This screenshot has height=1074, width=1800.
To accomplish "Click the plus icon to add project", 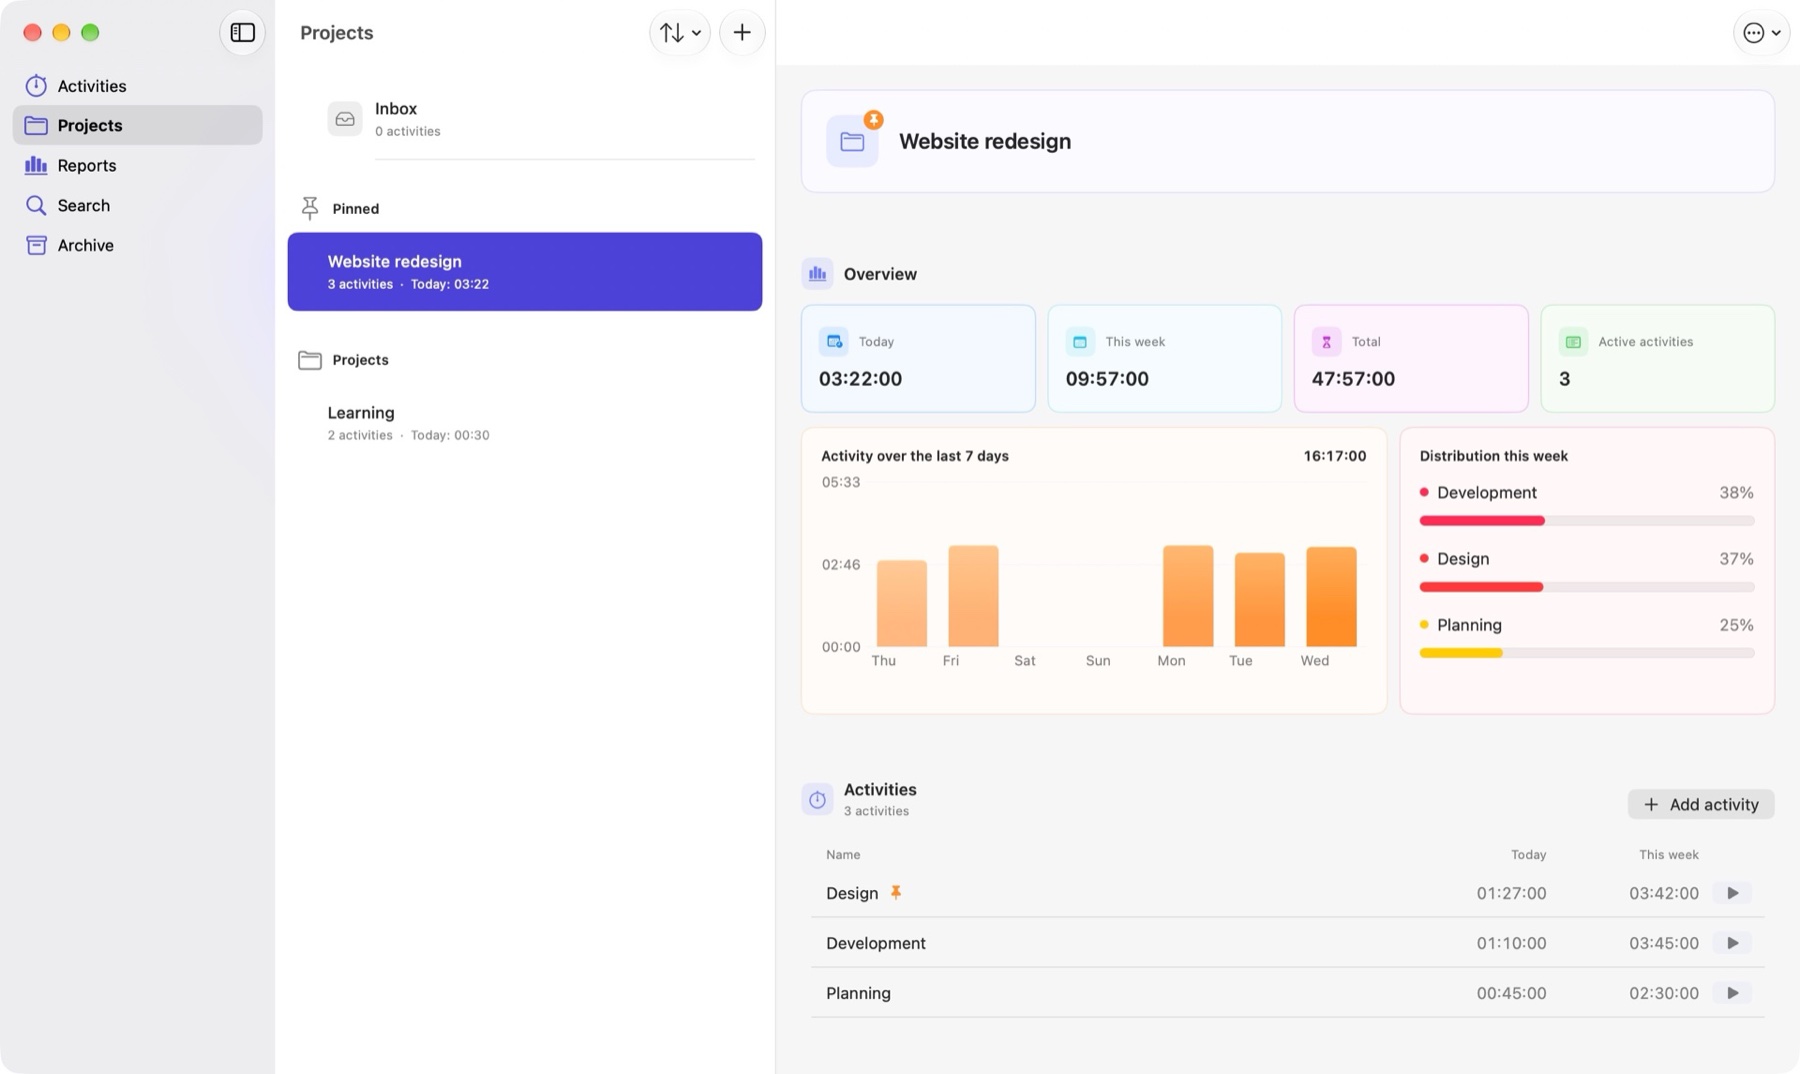I will (742, 33).
